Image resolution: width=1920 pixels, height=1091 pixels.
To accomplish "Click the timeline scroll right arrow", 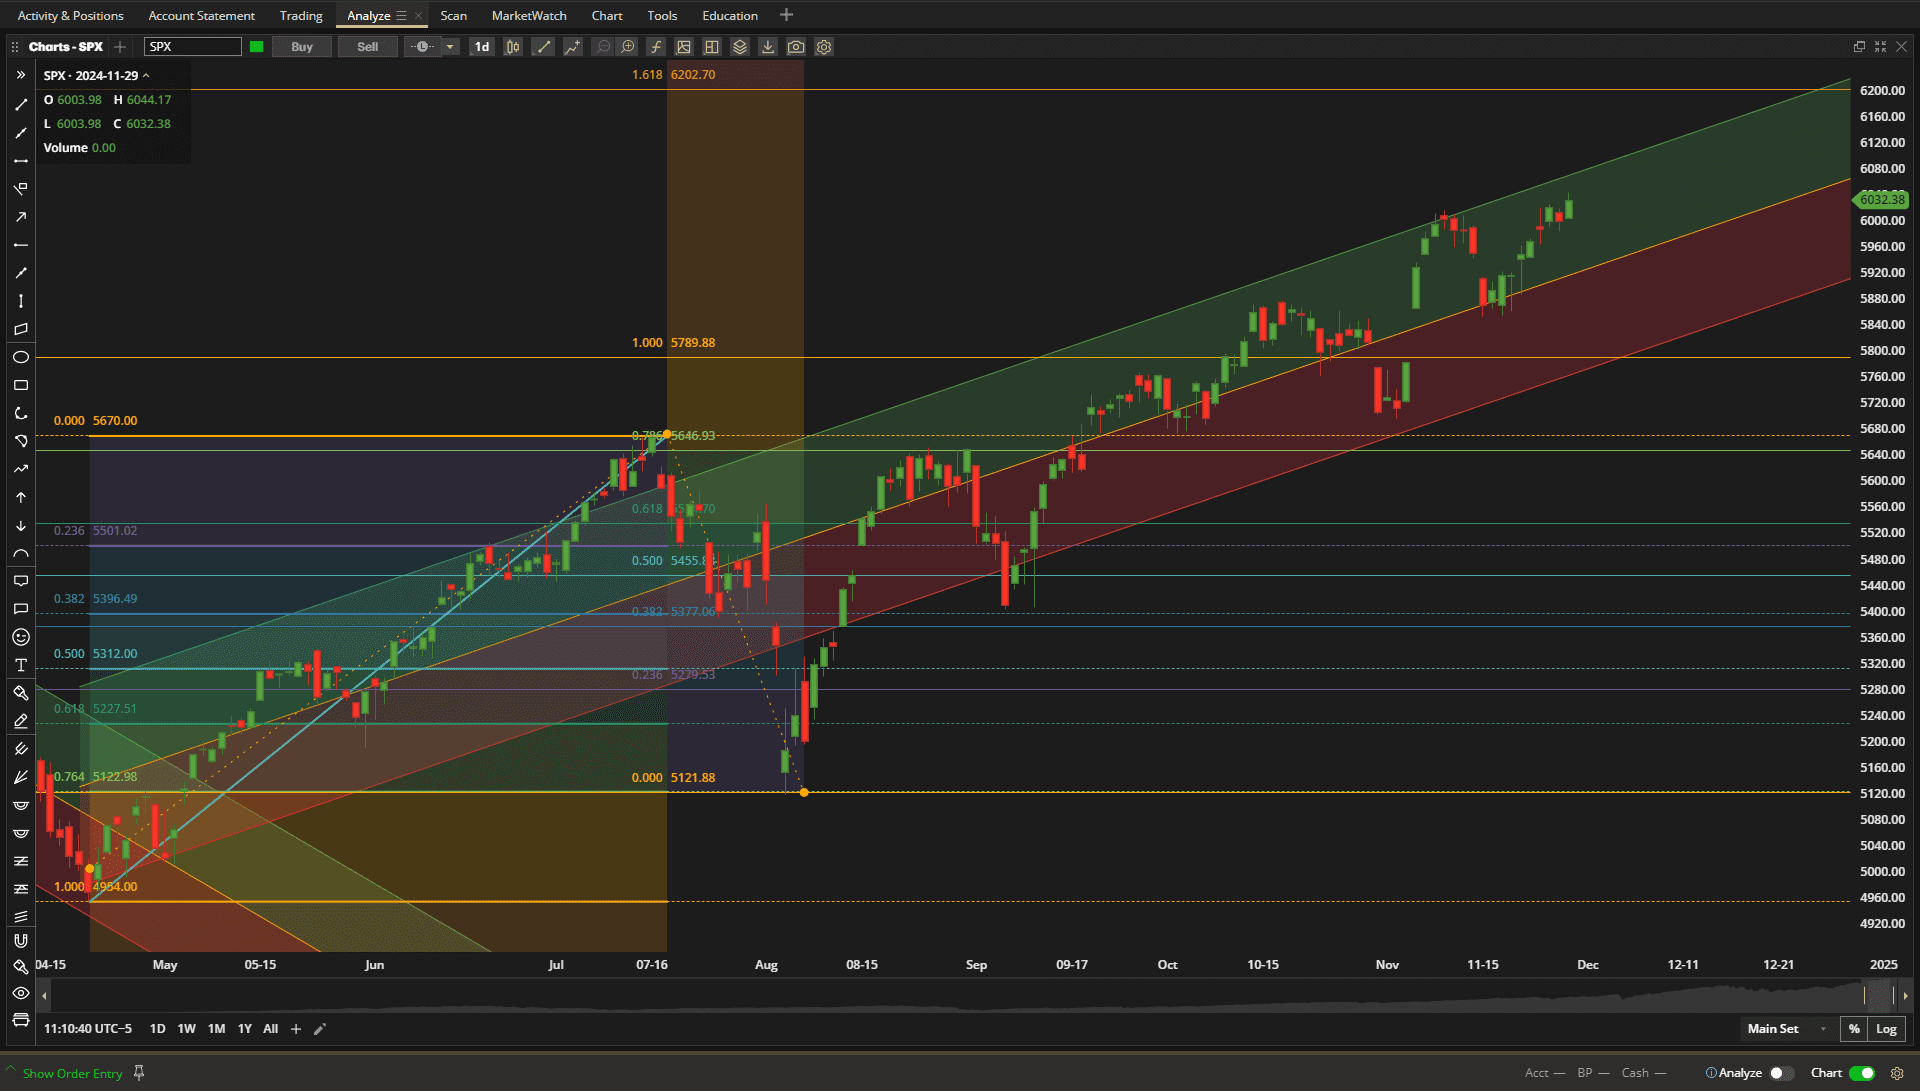I will click(x=1905, y=996).
